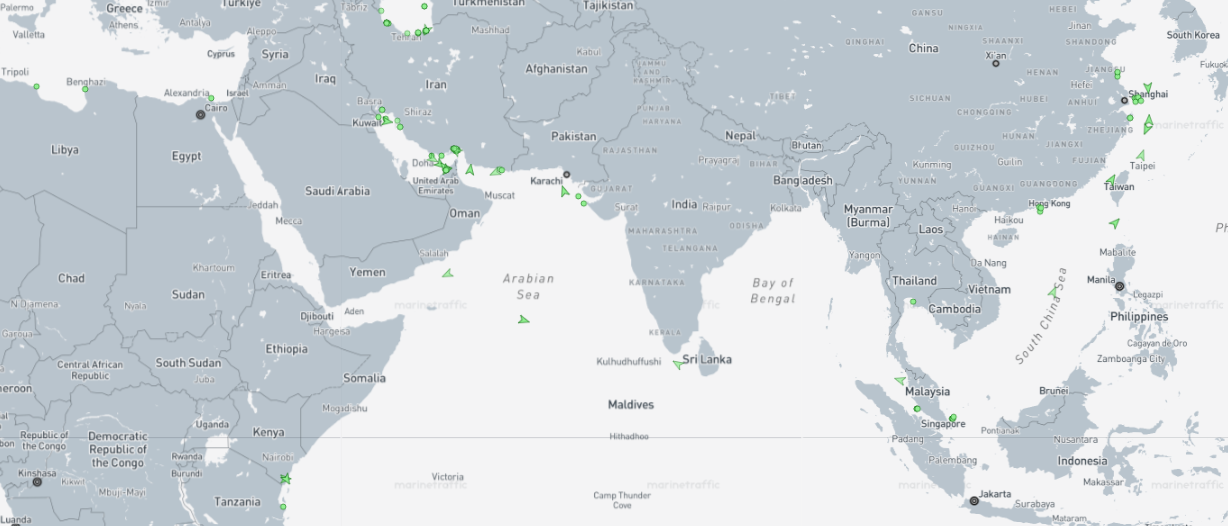The width and height of the screenshot is (1228, 526).
Task: Select the vessel dot in Gulf of Thailand
Action: point(912,302)
